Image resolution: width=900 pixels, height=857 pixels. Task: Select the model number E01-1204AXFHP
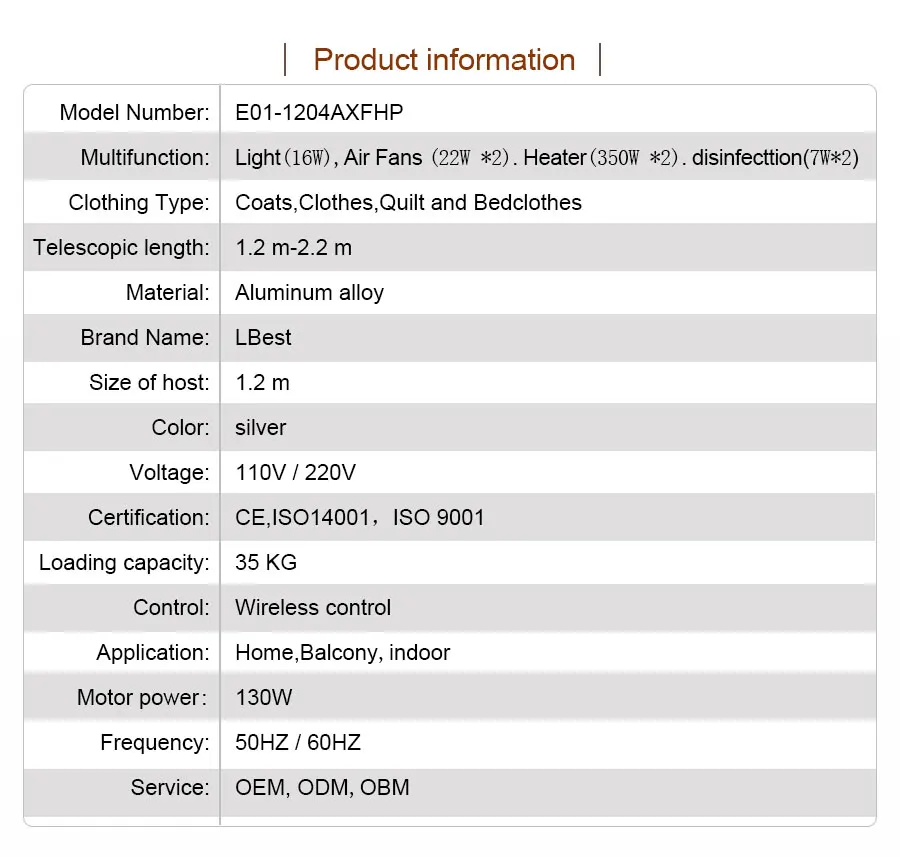tap(319, 113)
